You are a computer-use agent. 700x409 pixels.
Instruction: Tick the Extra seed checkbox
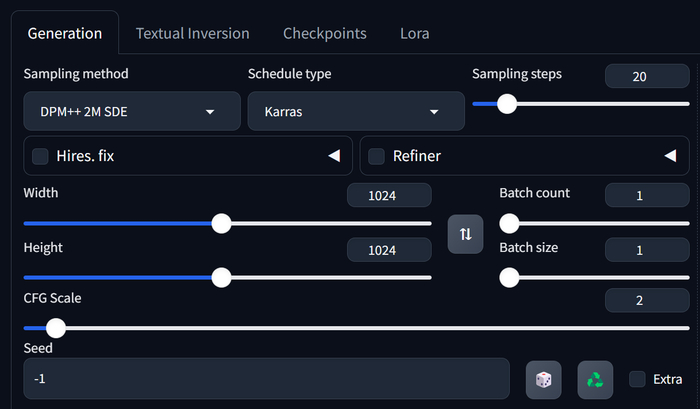[637, 379]
